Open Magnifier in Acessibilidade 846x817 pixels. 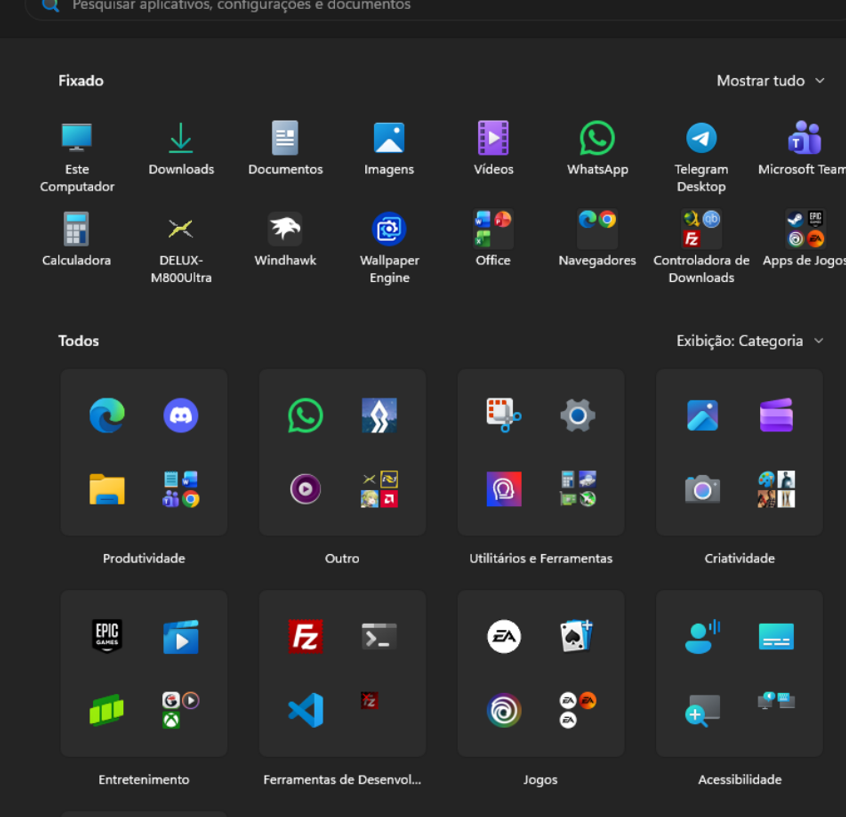point(702,710)
